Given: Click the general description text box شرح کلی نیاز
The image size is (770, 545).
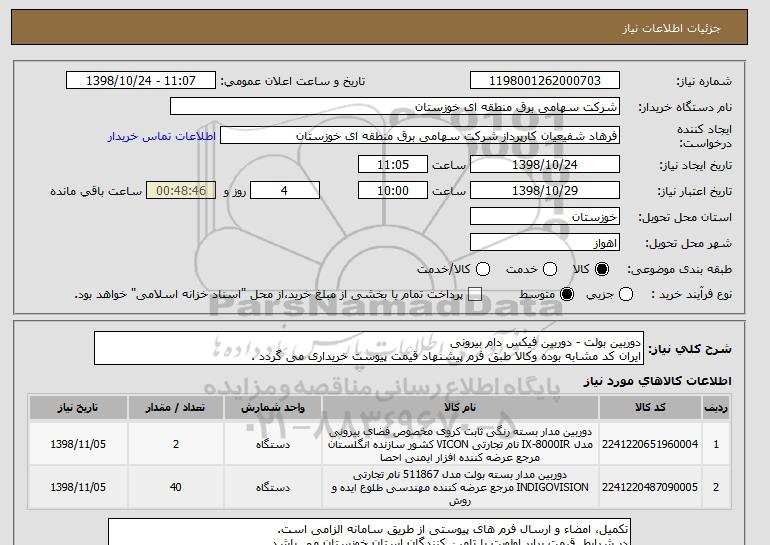Looking at the screenshot, I should [369, 348].
